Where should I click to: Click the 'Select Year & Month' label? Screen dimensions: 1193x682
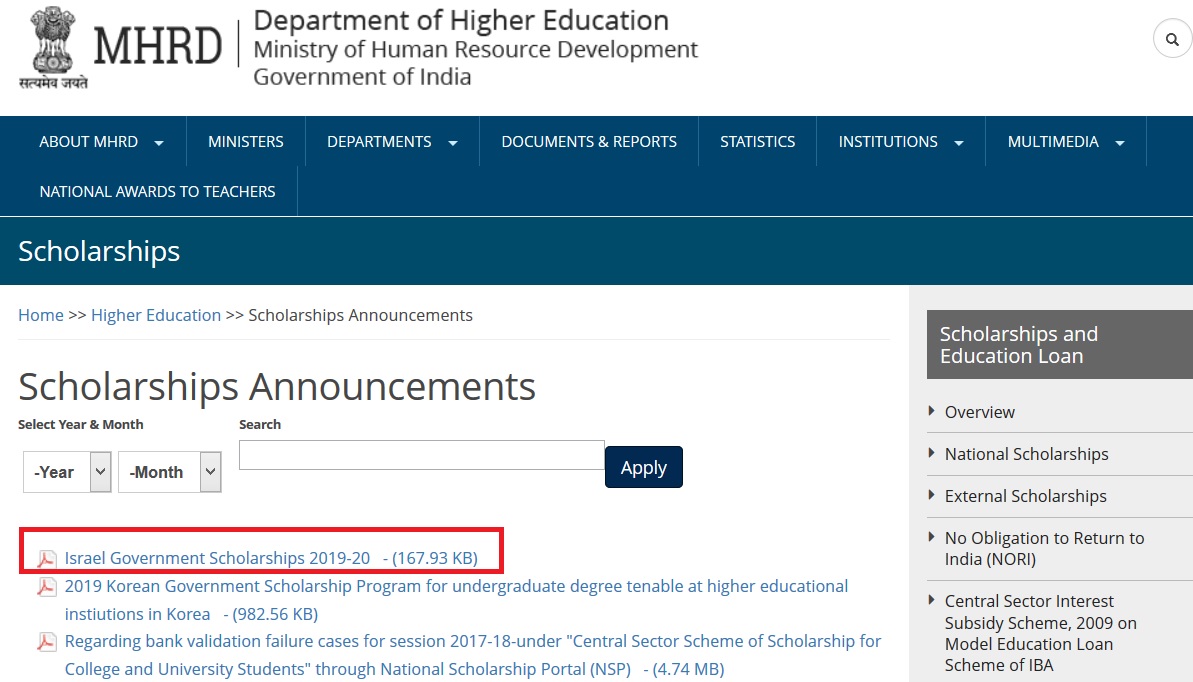(81, 424)
